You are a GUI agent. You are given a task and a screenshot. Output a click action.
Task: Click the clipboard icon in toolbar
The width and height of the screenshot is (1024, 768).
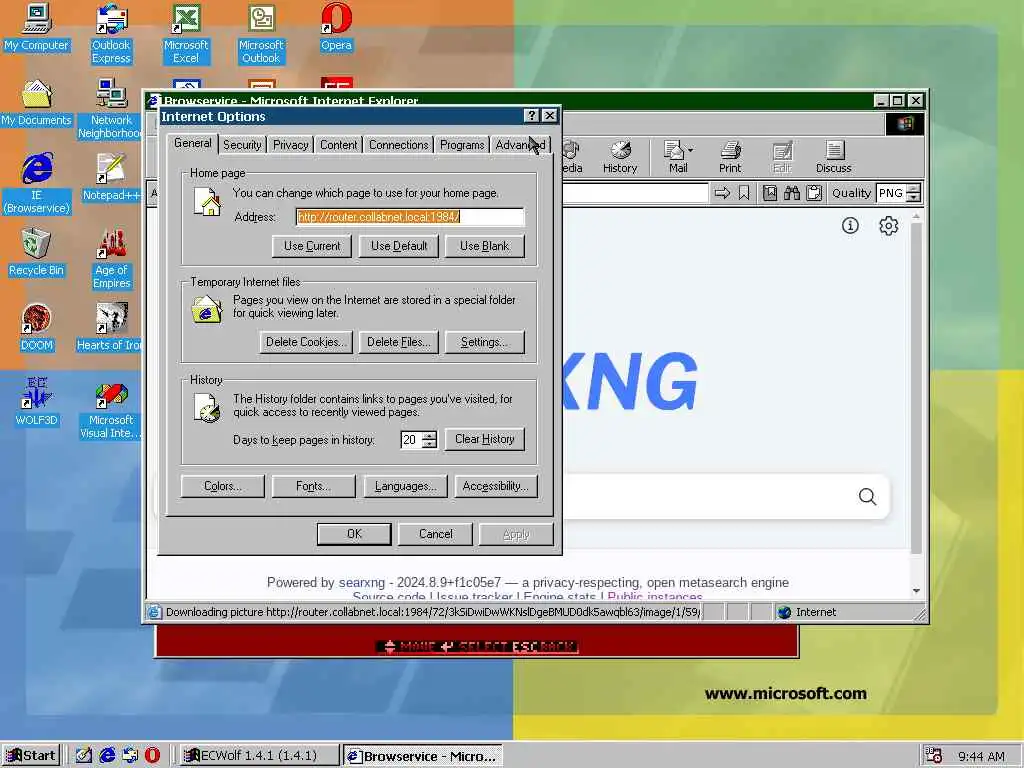click(x=814, y=193)
